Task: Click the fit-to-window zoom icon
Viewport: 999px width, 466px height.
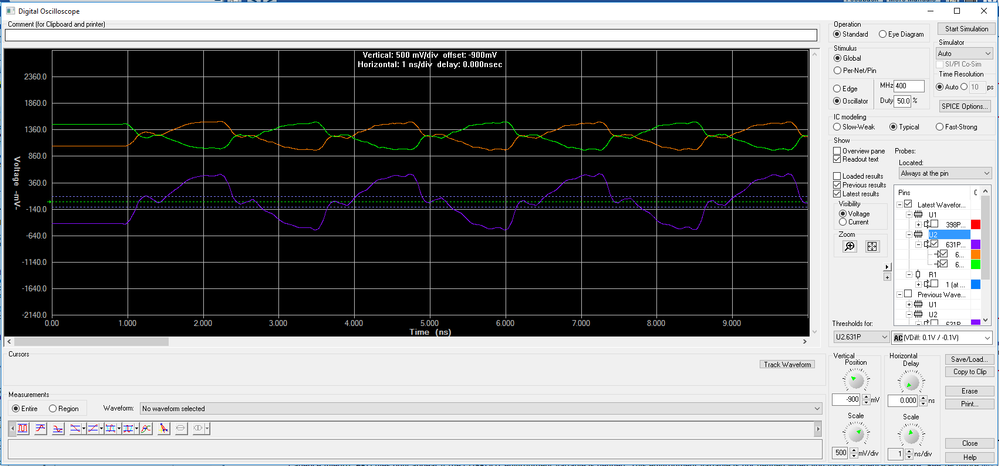Action: pyautogui.click(x=872, y=246)
